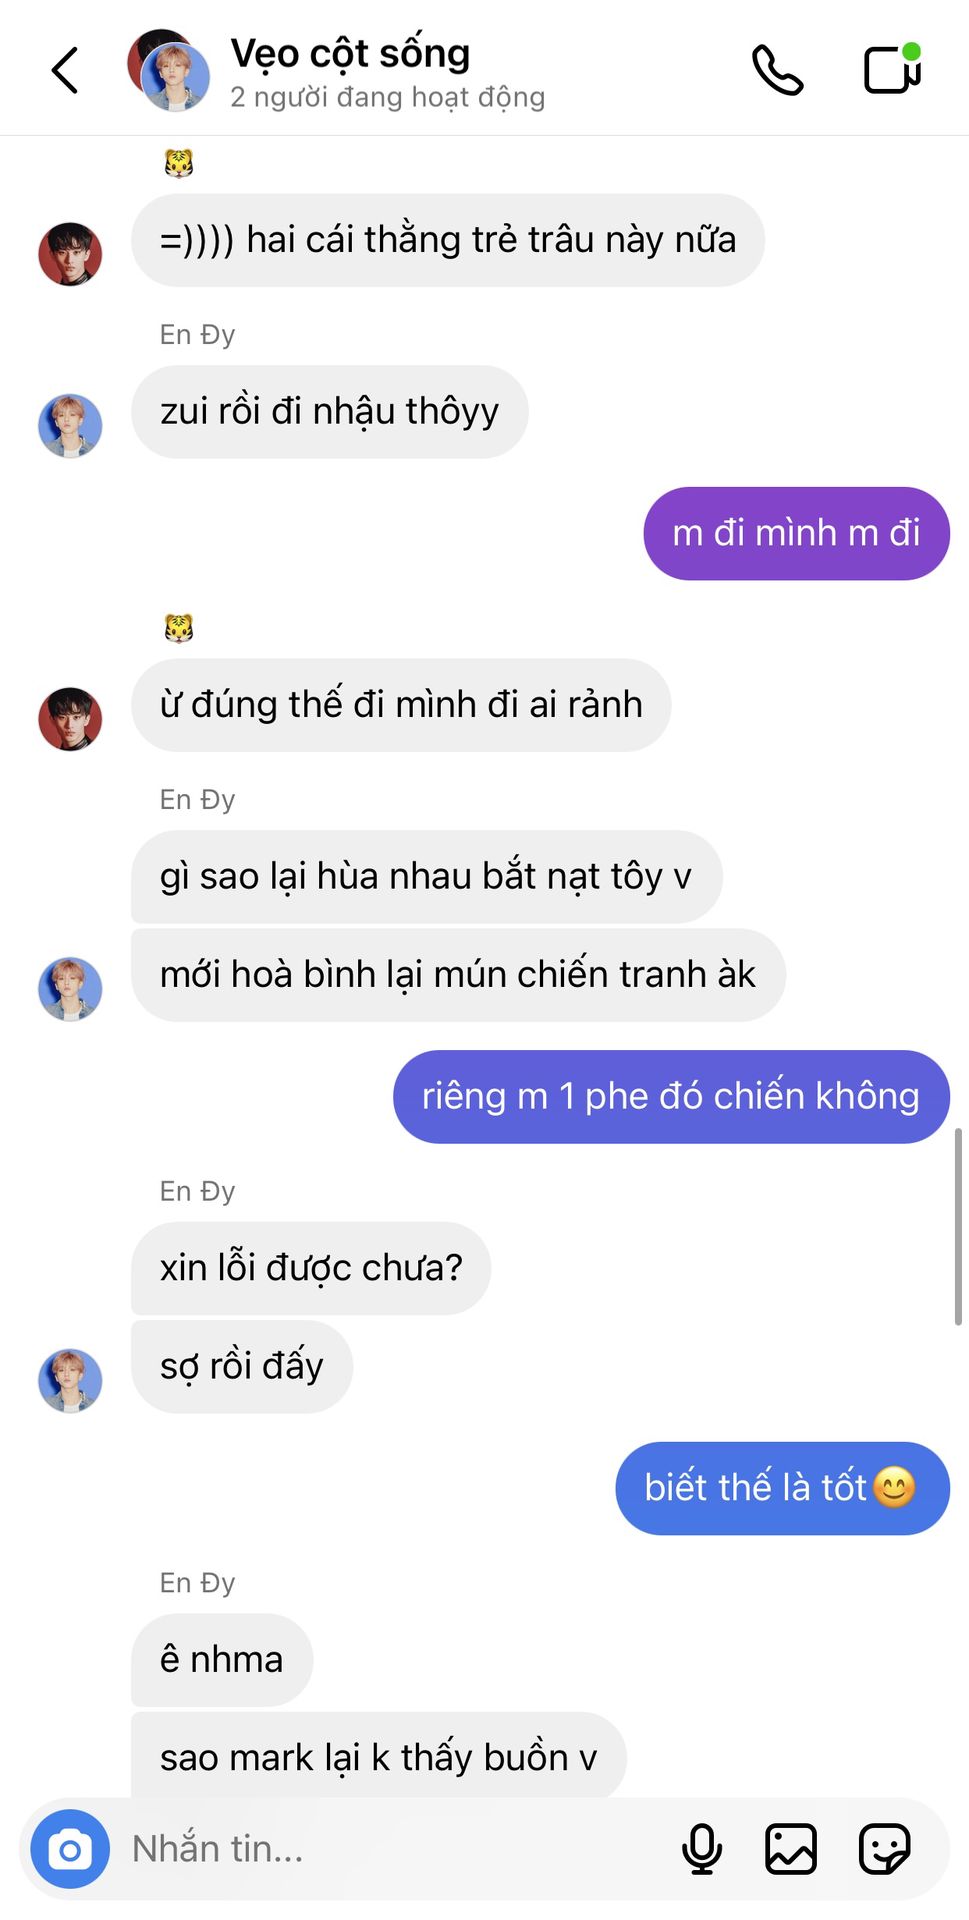Screen dimensions: 969x1920
Task: Open the sticker picker icon
Action: pos(885,1849)
